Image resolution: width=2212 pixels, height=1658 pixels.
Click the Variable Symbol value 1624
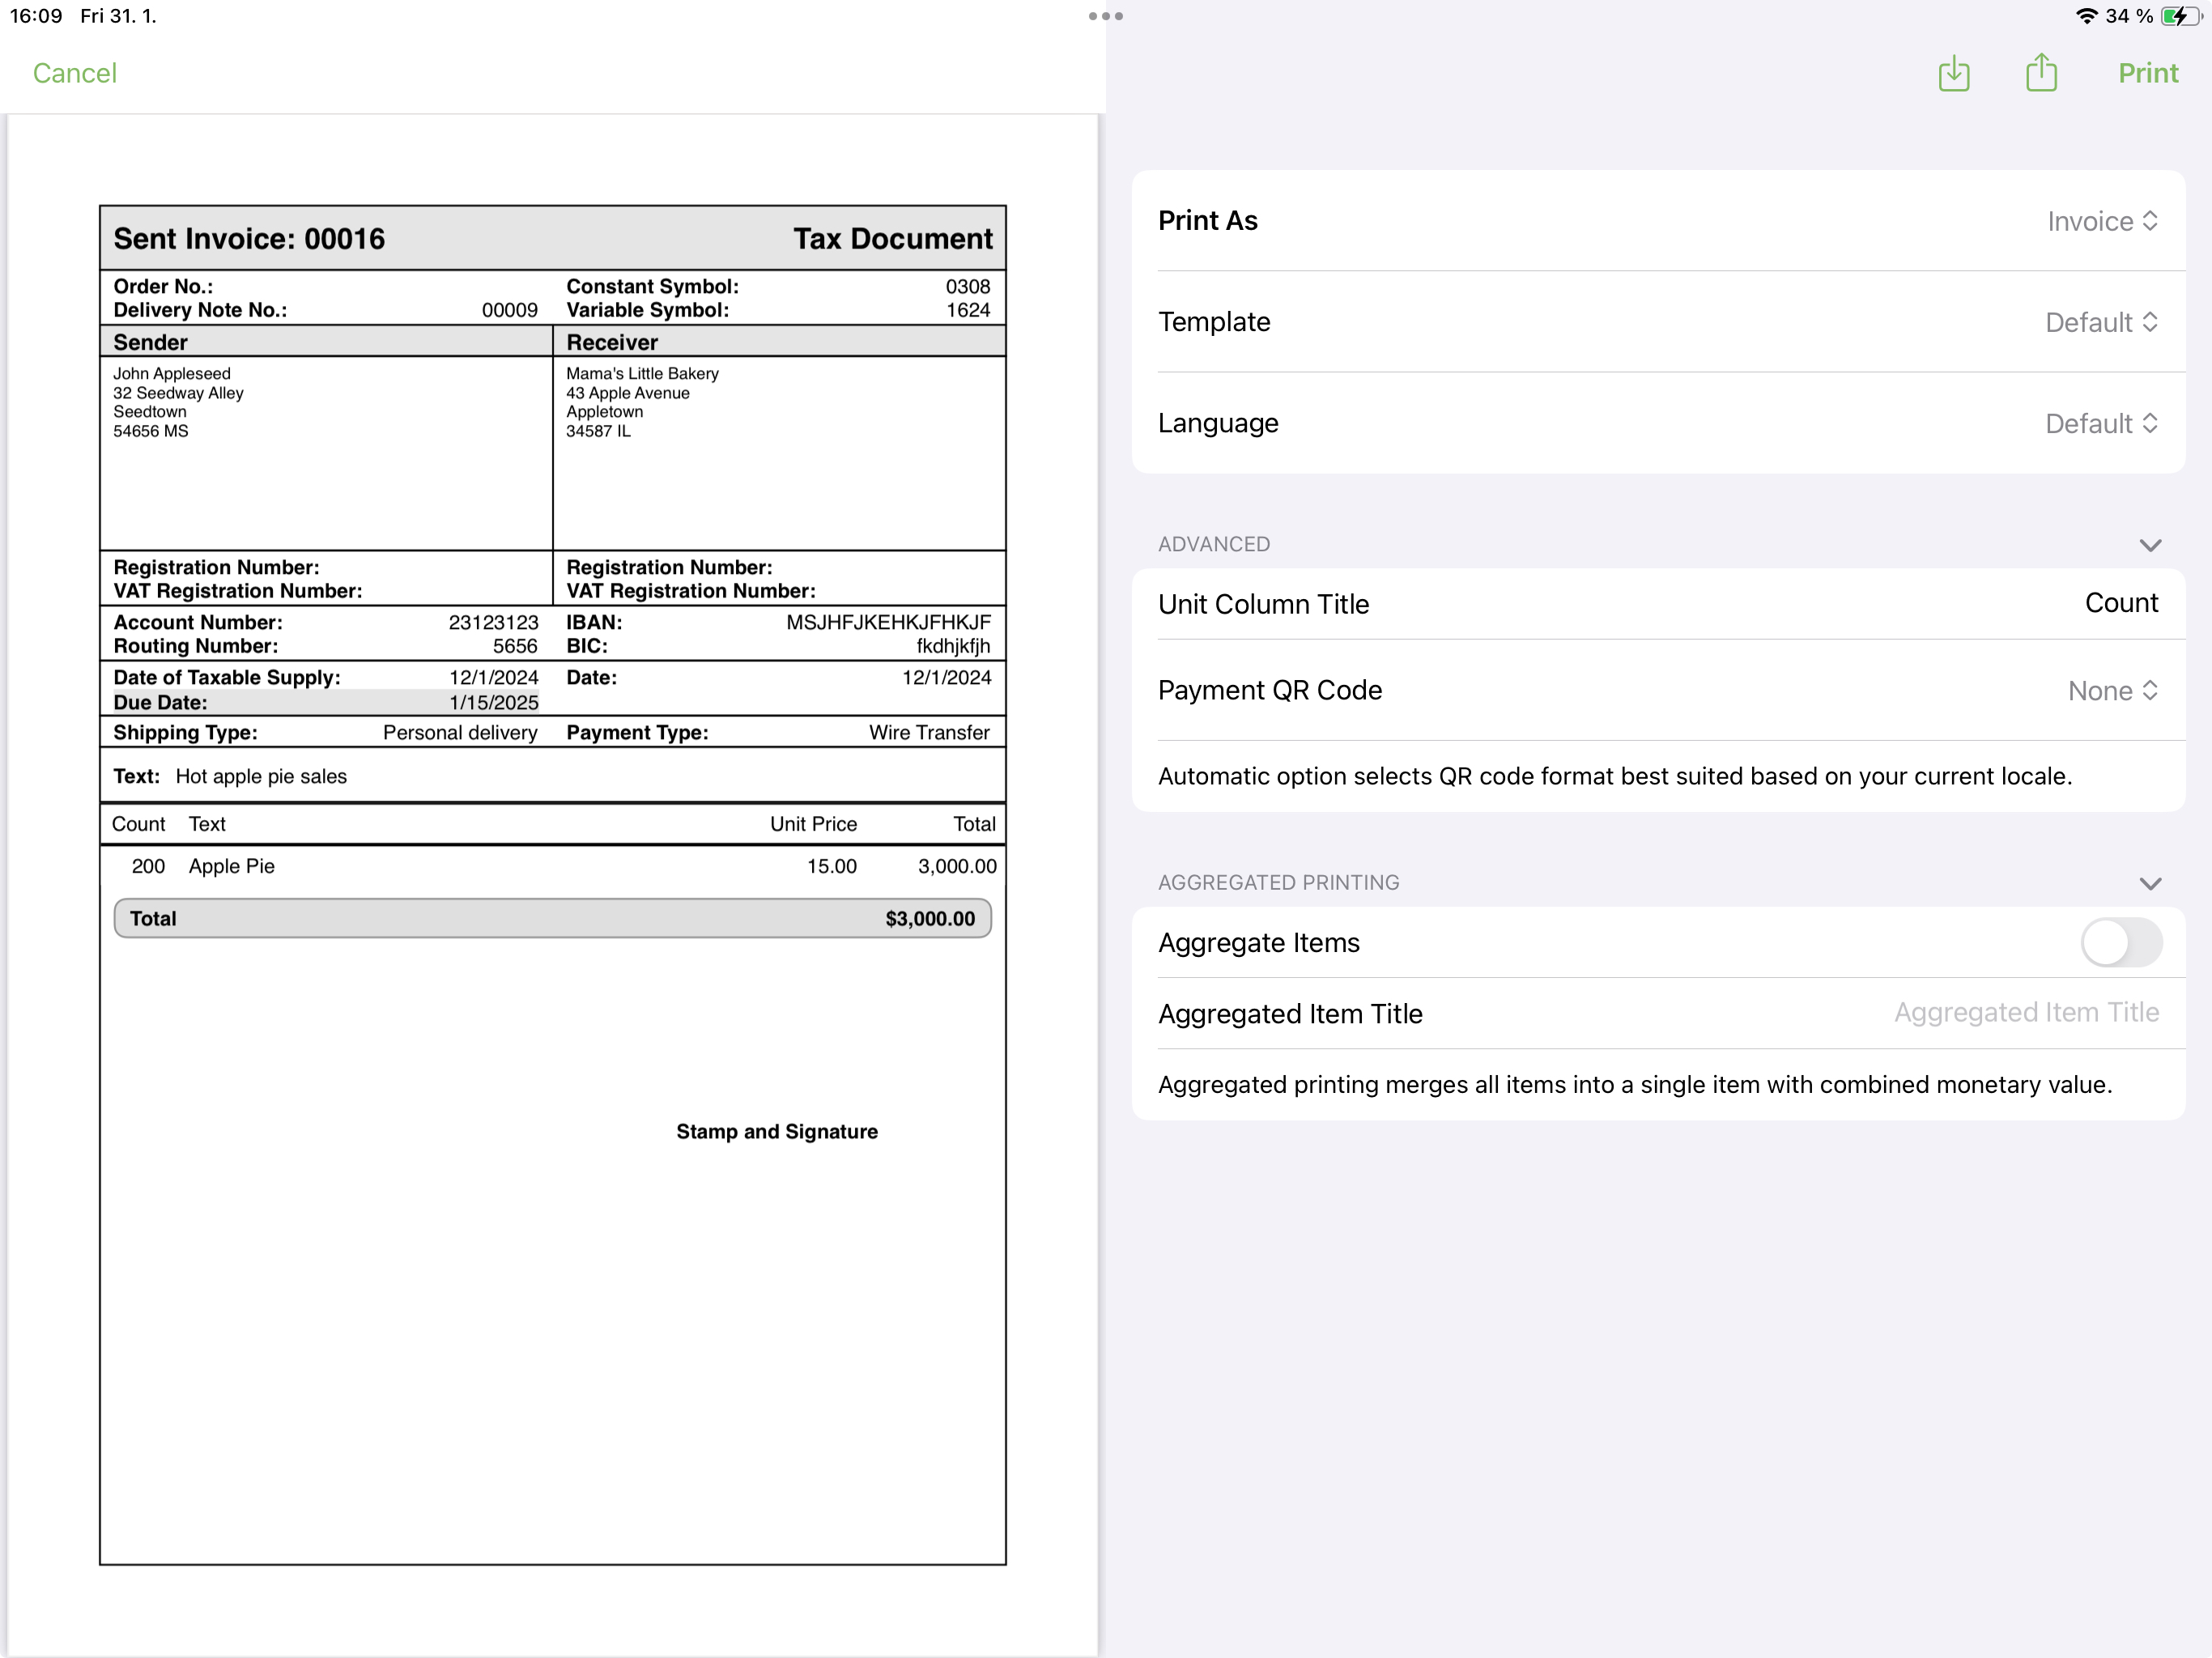pyautogui.click(x=968, y=310)
